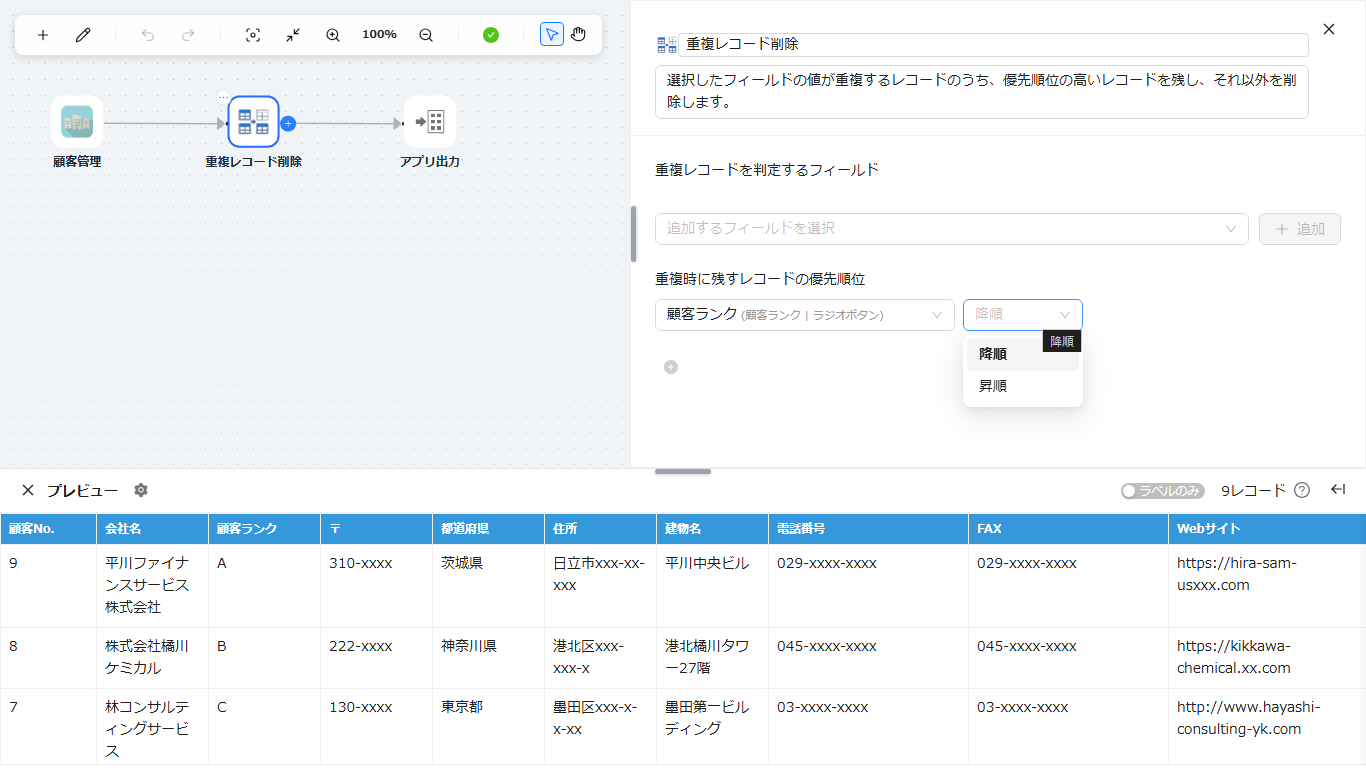Click the pencil edit icon

pyautogui.click(x=83, y=35)
